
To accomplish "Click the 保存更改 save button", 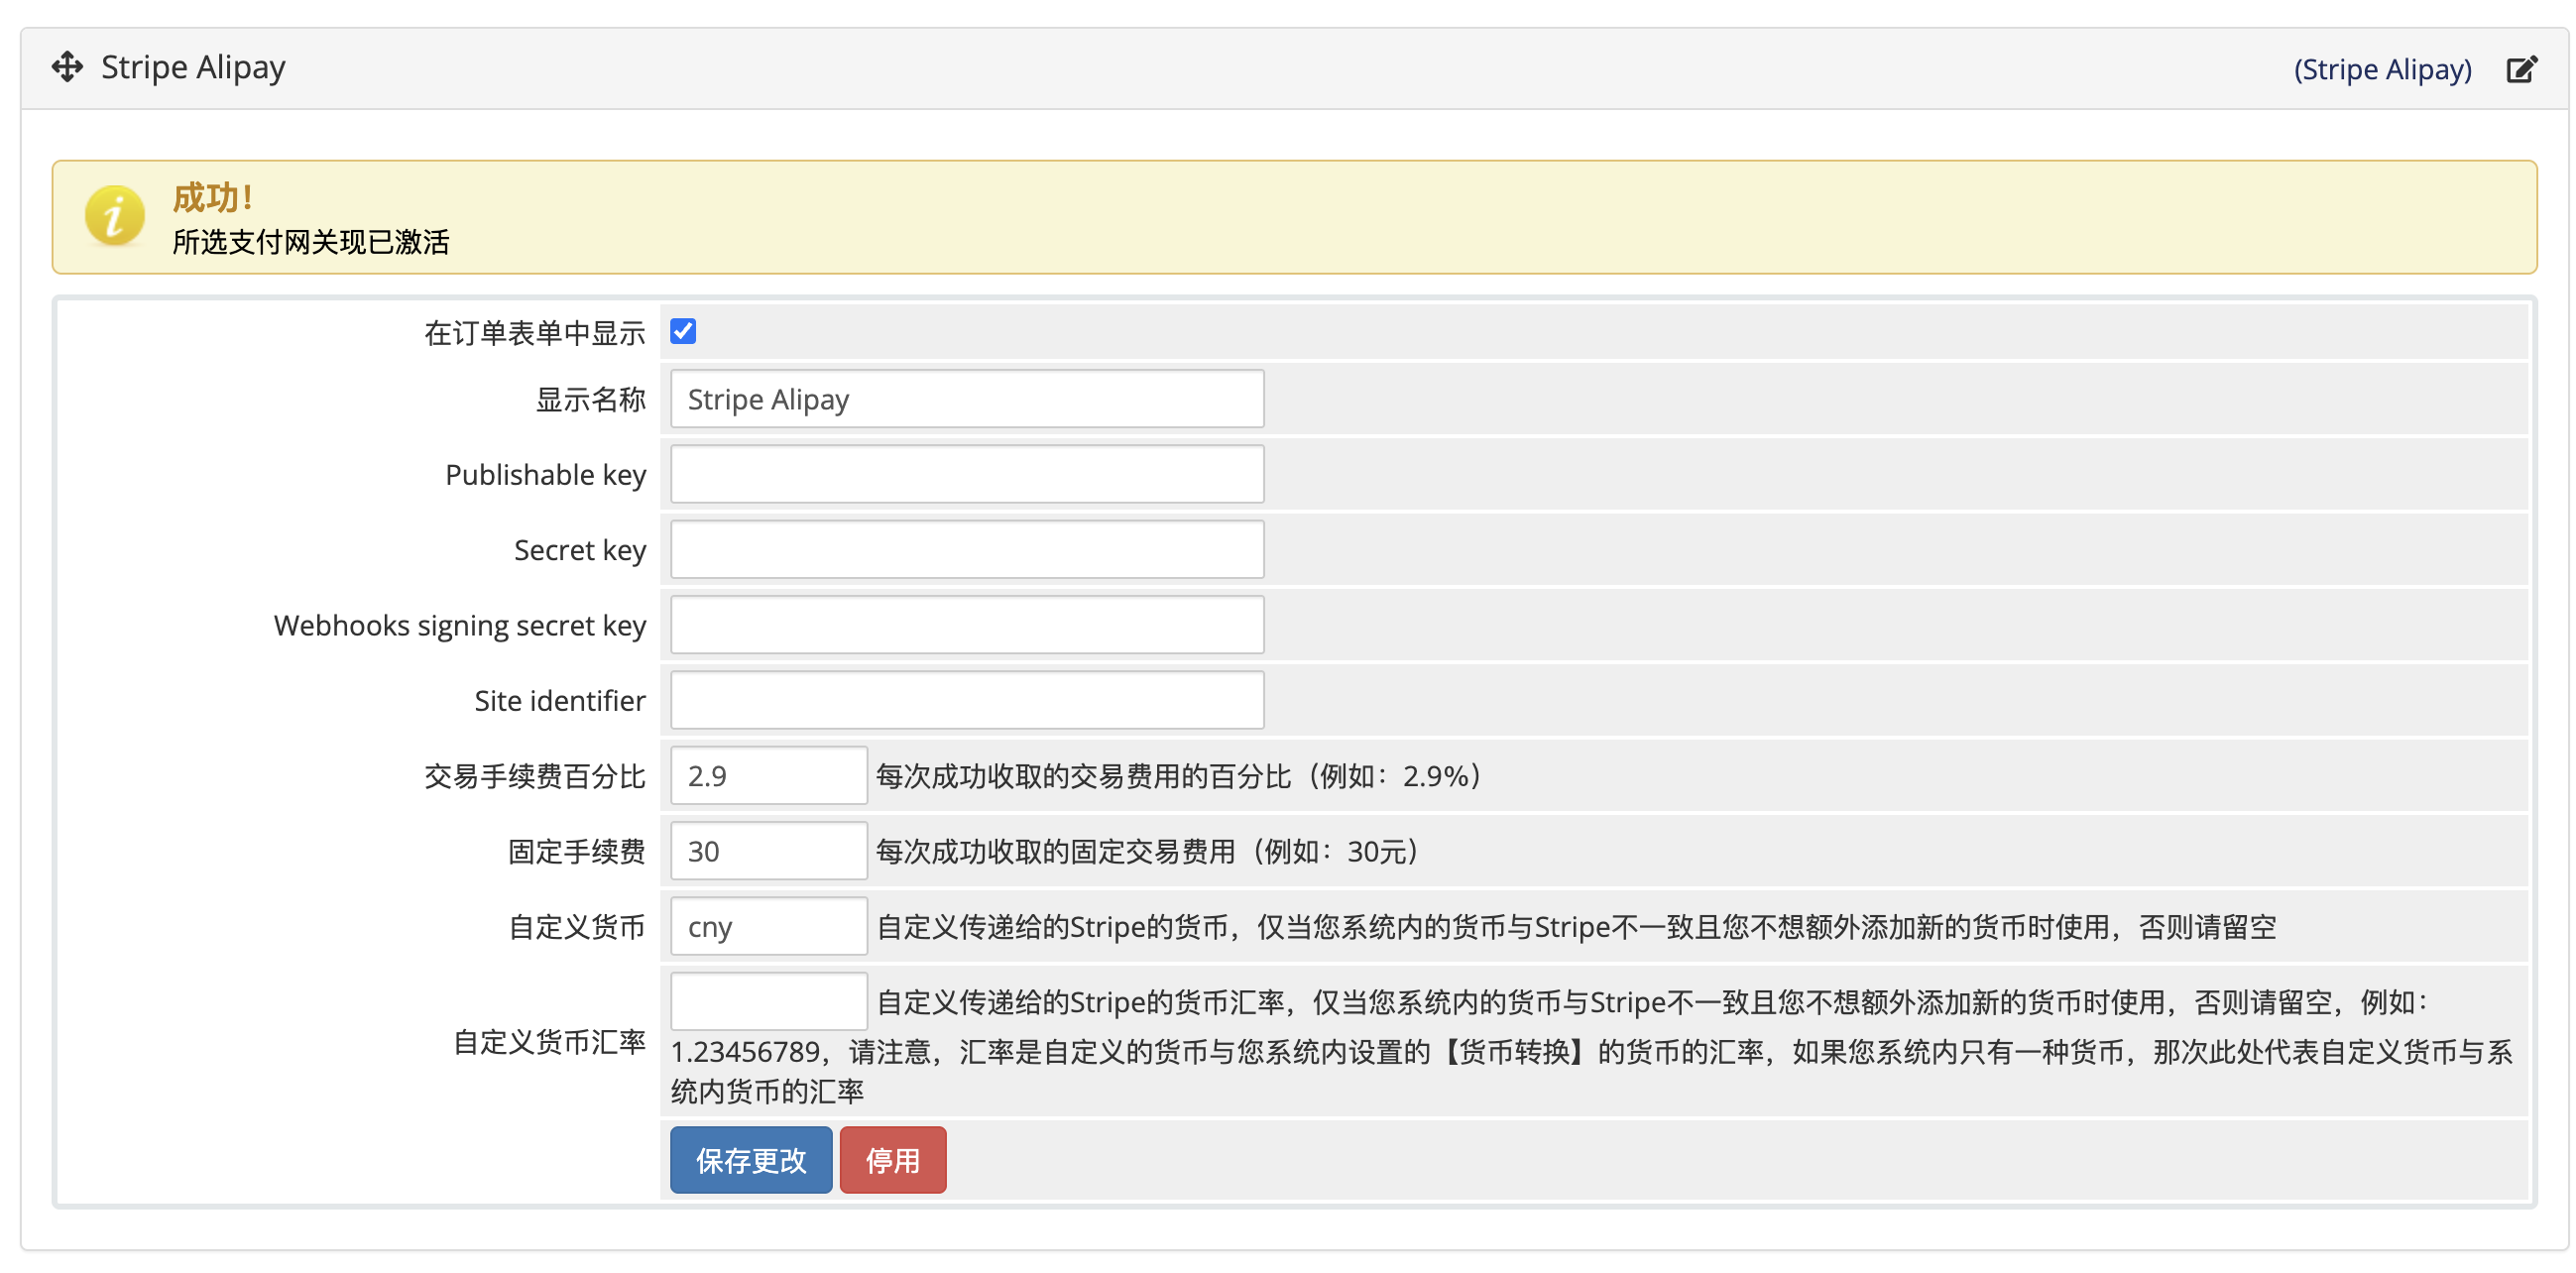I will 750,1159.
